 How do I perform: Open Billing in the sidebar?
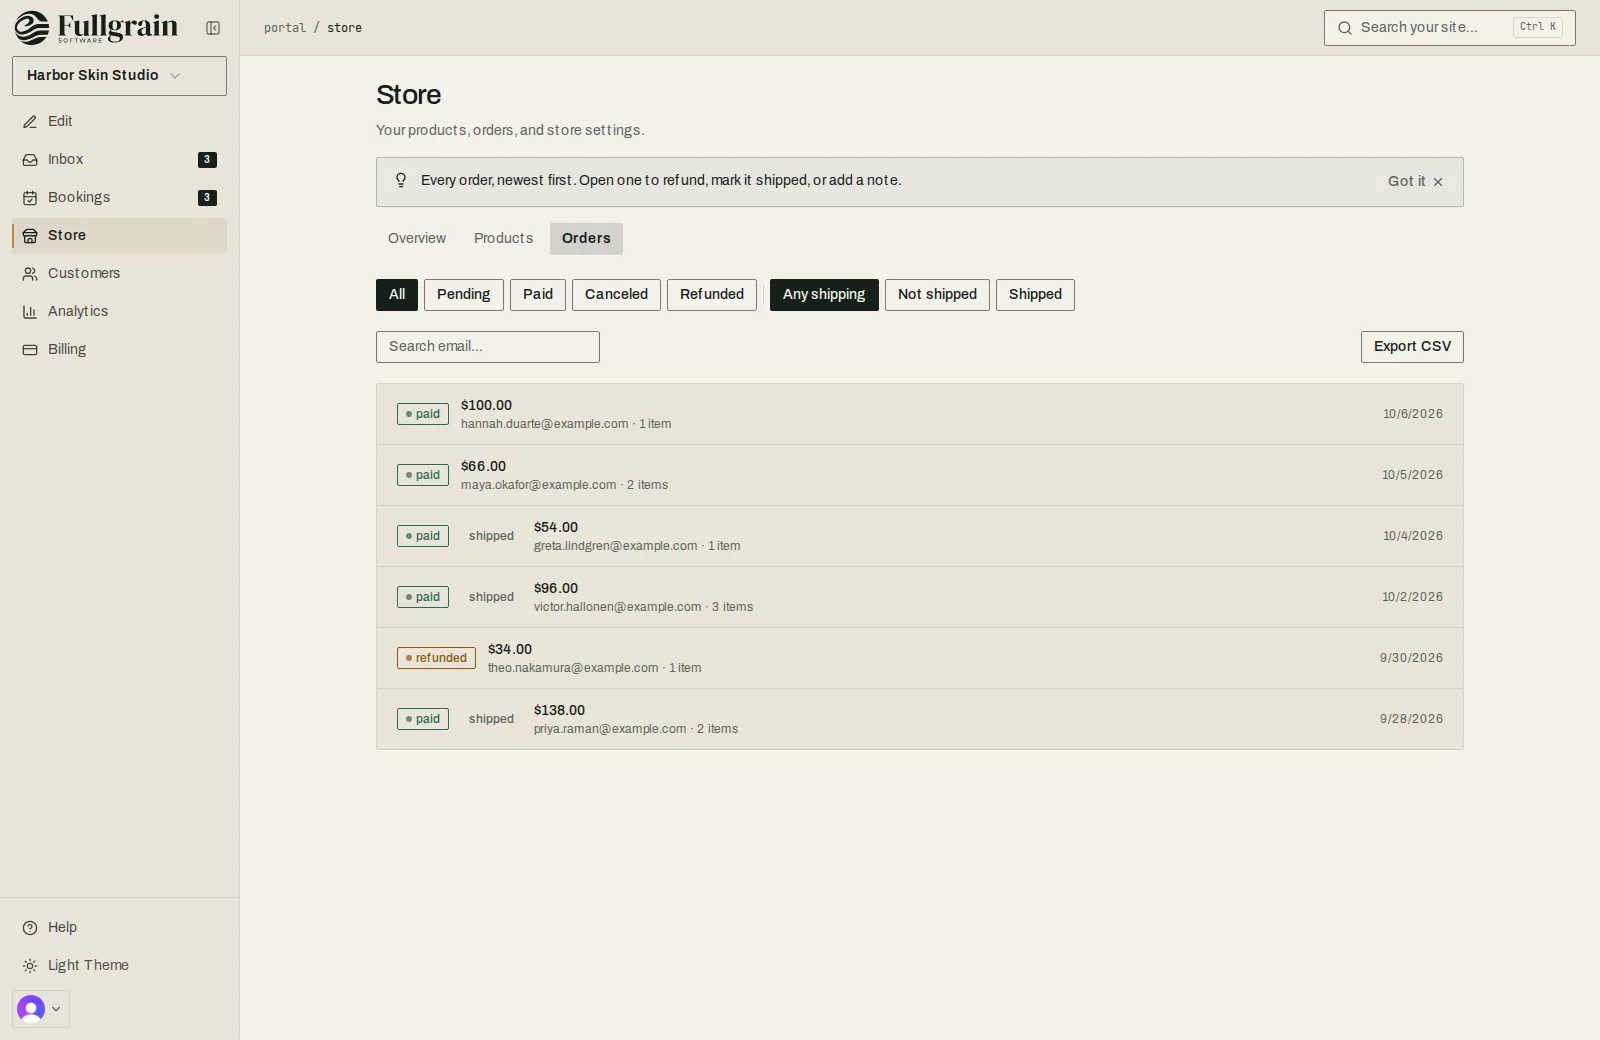click(119, 350)
